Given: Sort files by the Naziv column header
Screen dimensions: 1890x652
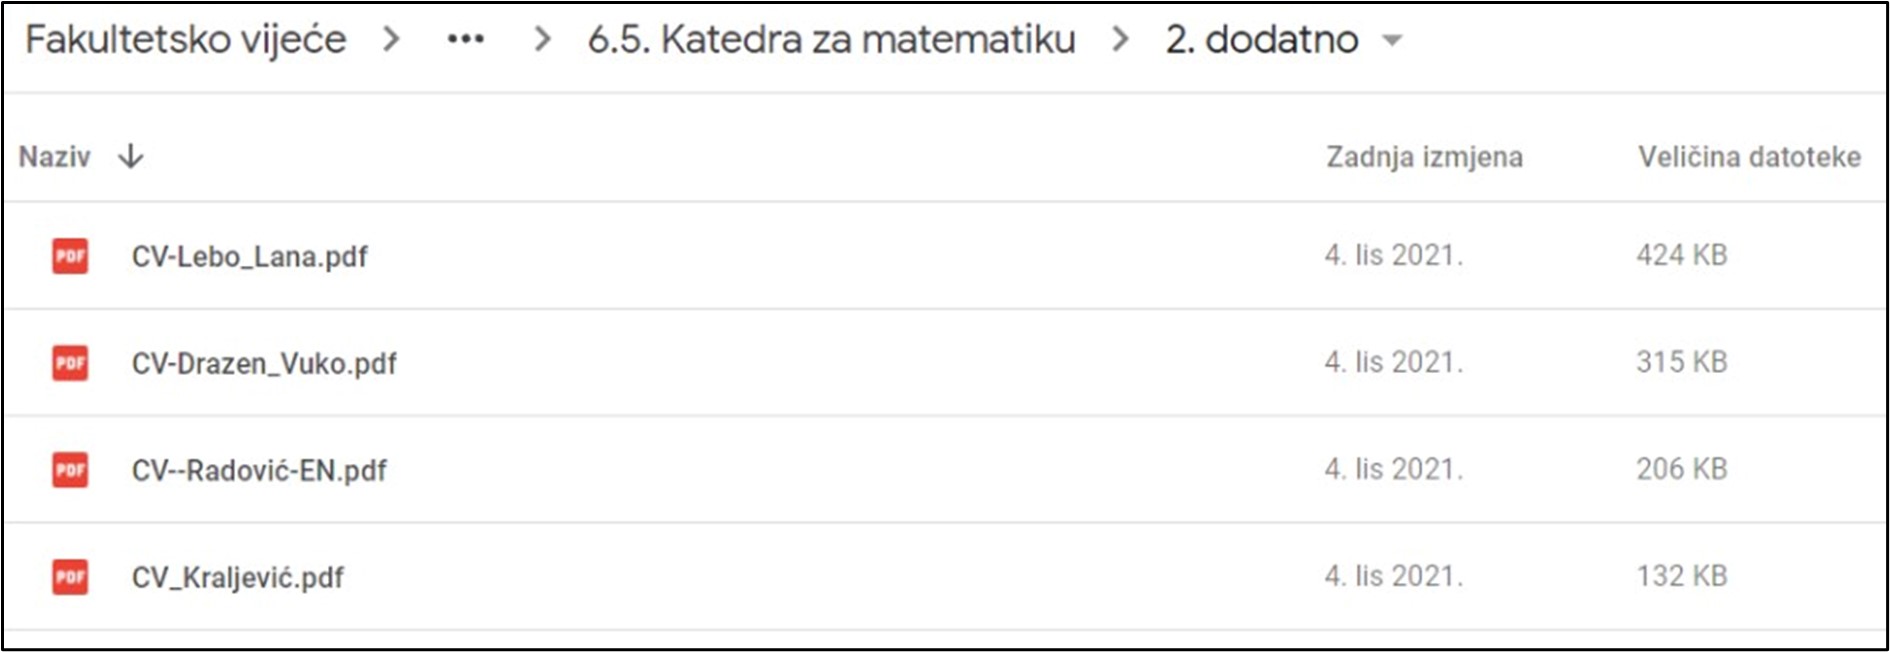Looking at the screenshot, I should point(55,157).
